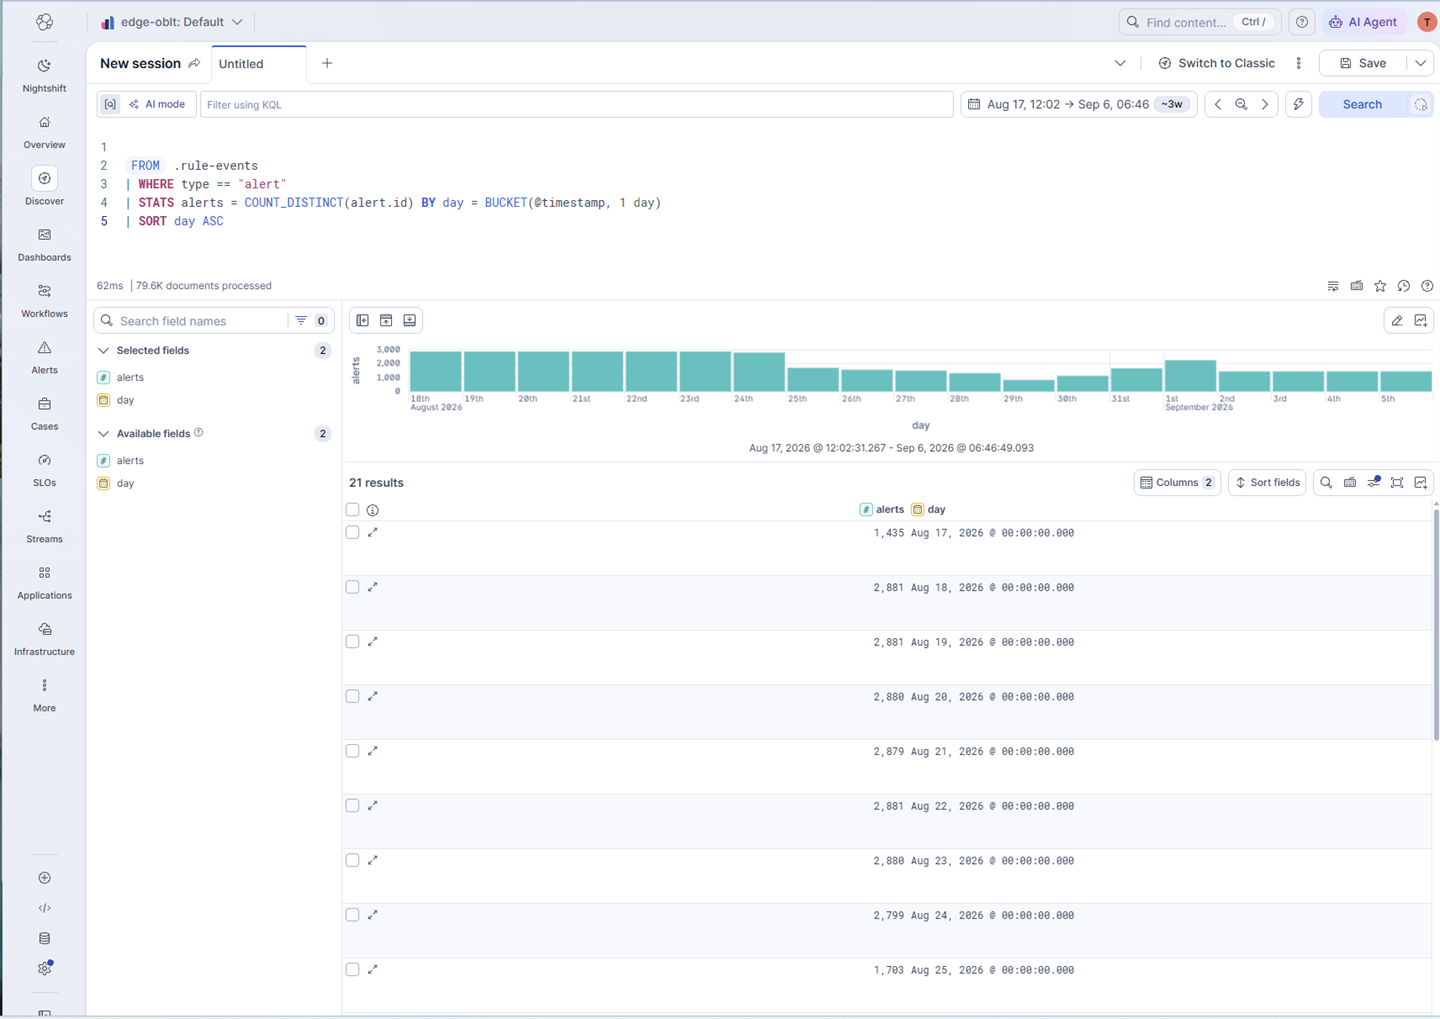
Task: Click the Sort fields button
Action: pyautogui.click(x=1267, y=482)
